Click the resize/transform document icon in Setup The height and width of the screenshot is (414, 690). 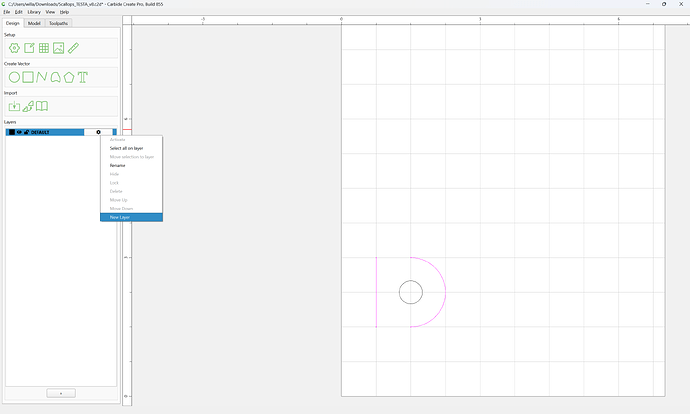29,48
